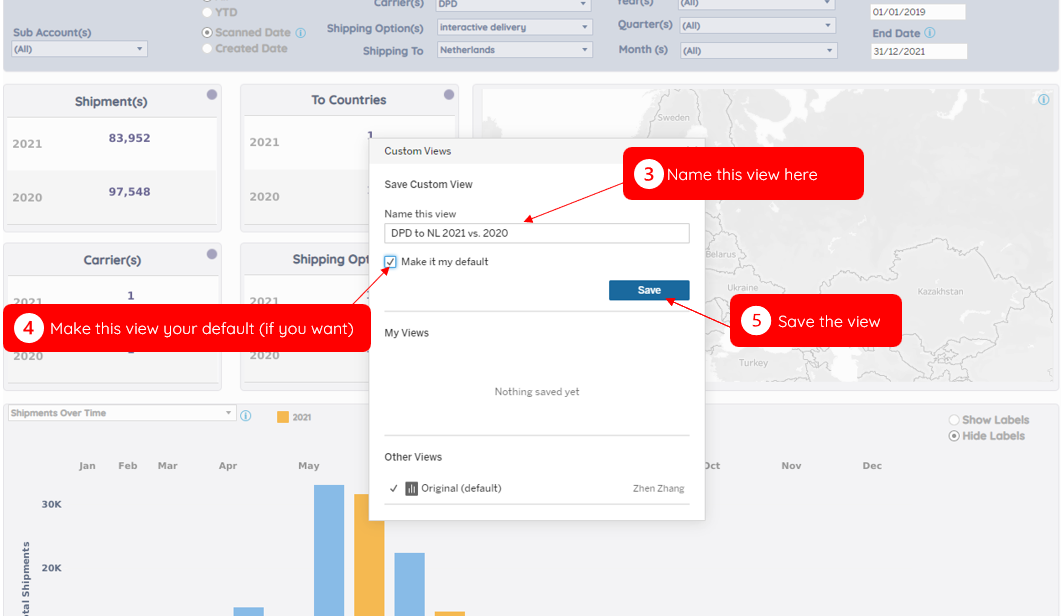Open the Month(s) dropdown

pos(757,50)
